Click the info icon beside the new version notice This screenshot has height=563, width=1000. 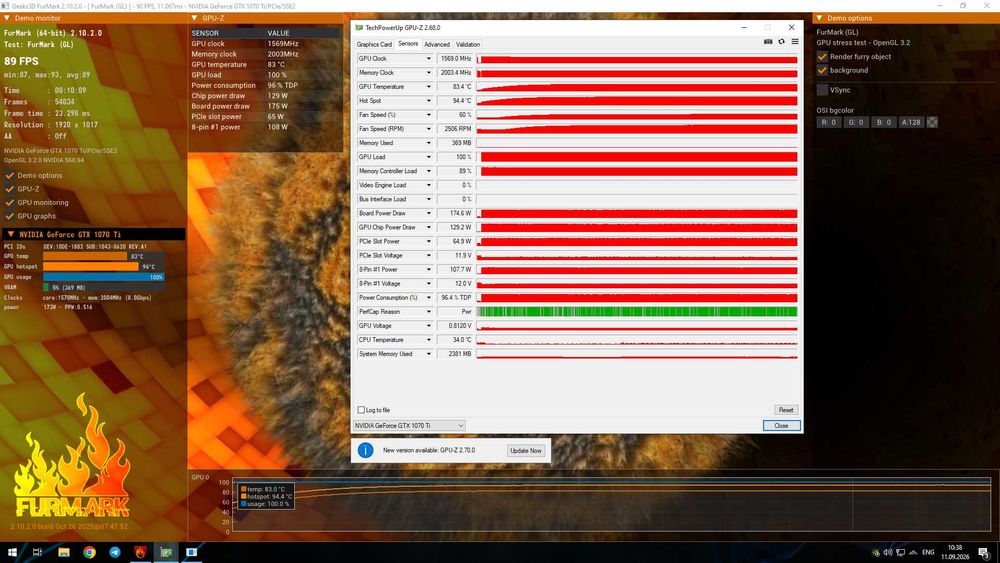(x=365, y=450)
